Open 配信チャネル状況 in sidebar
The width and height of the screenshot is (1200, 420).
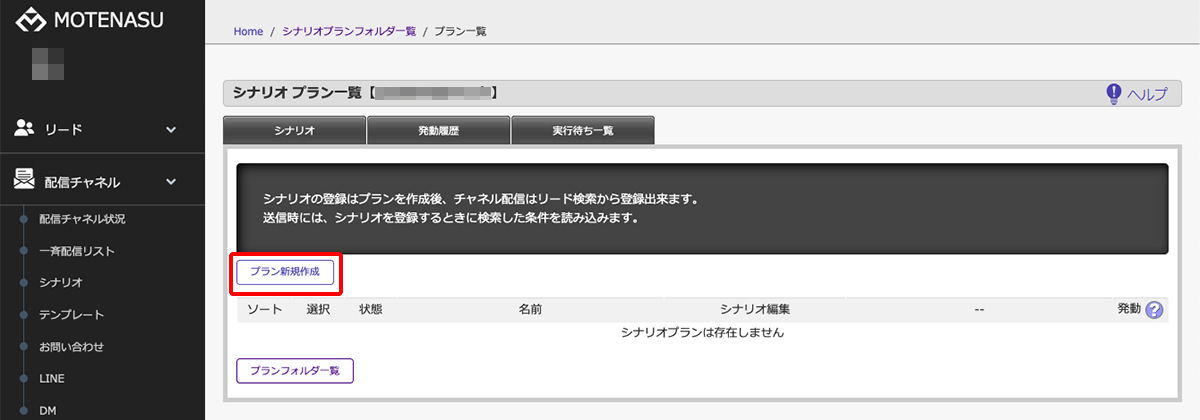(82, 218)
